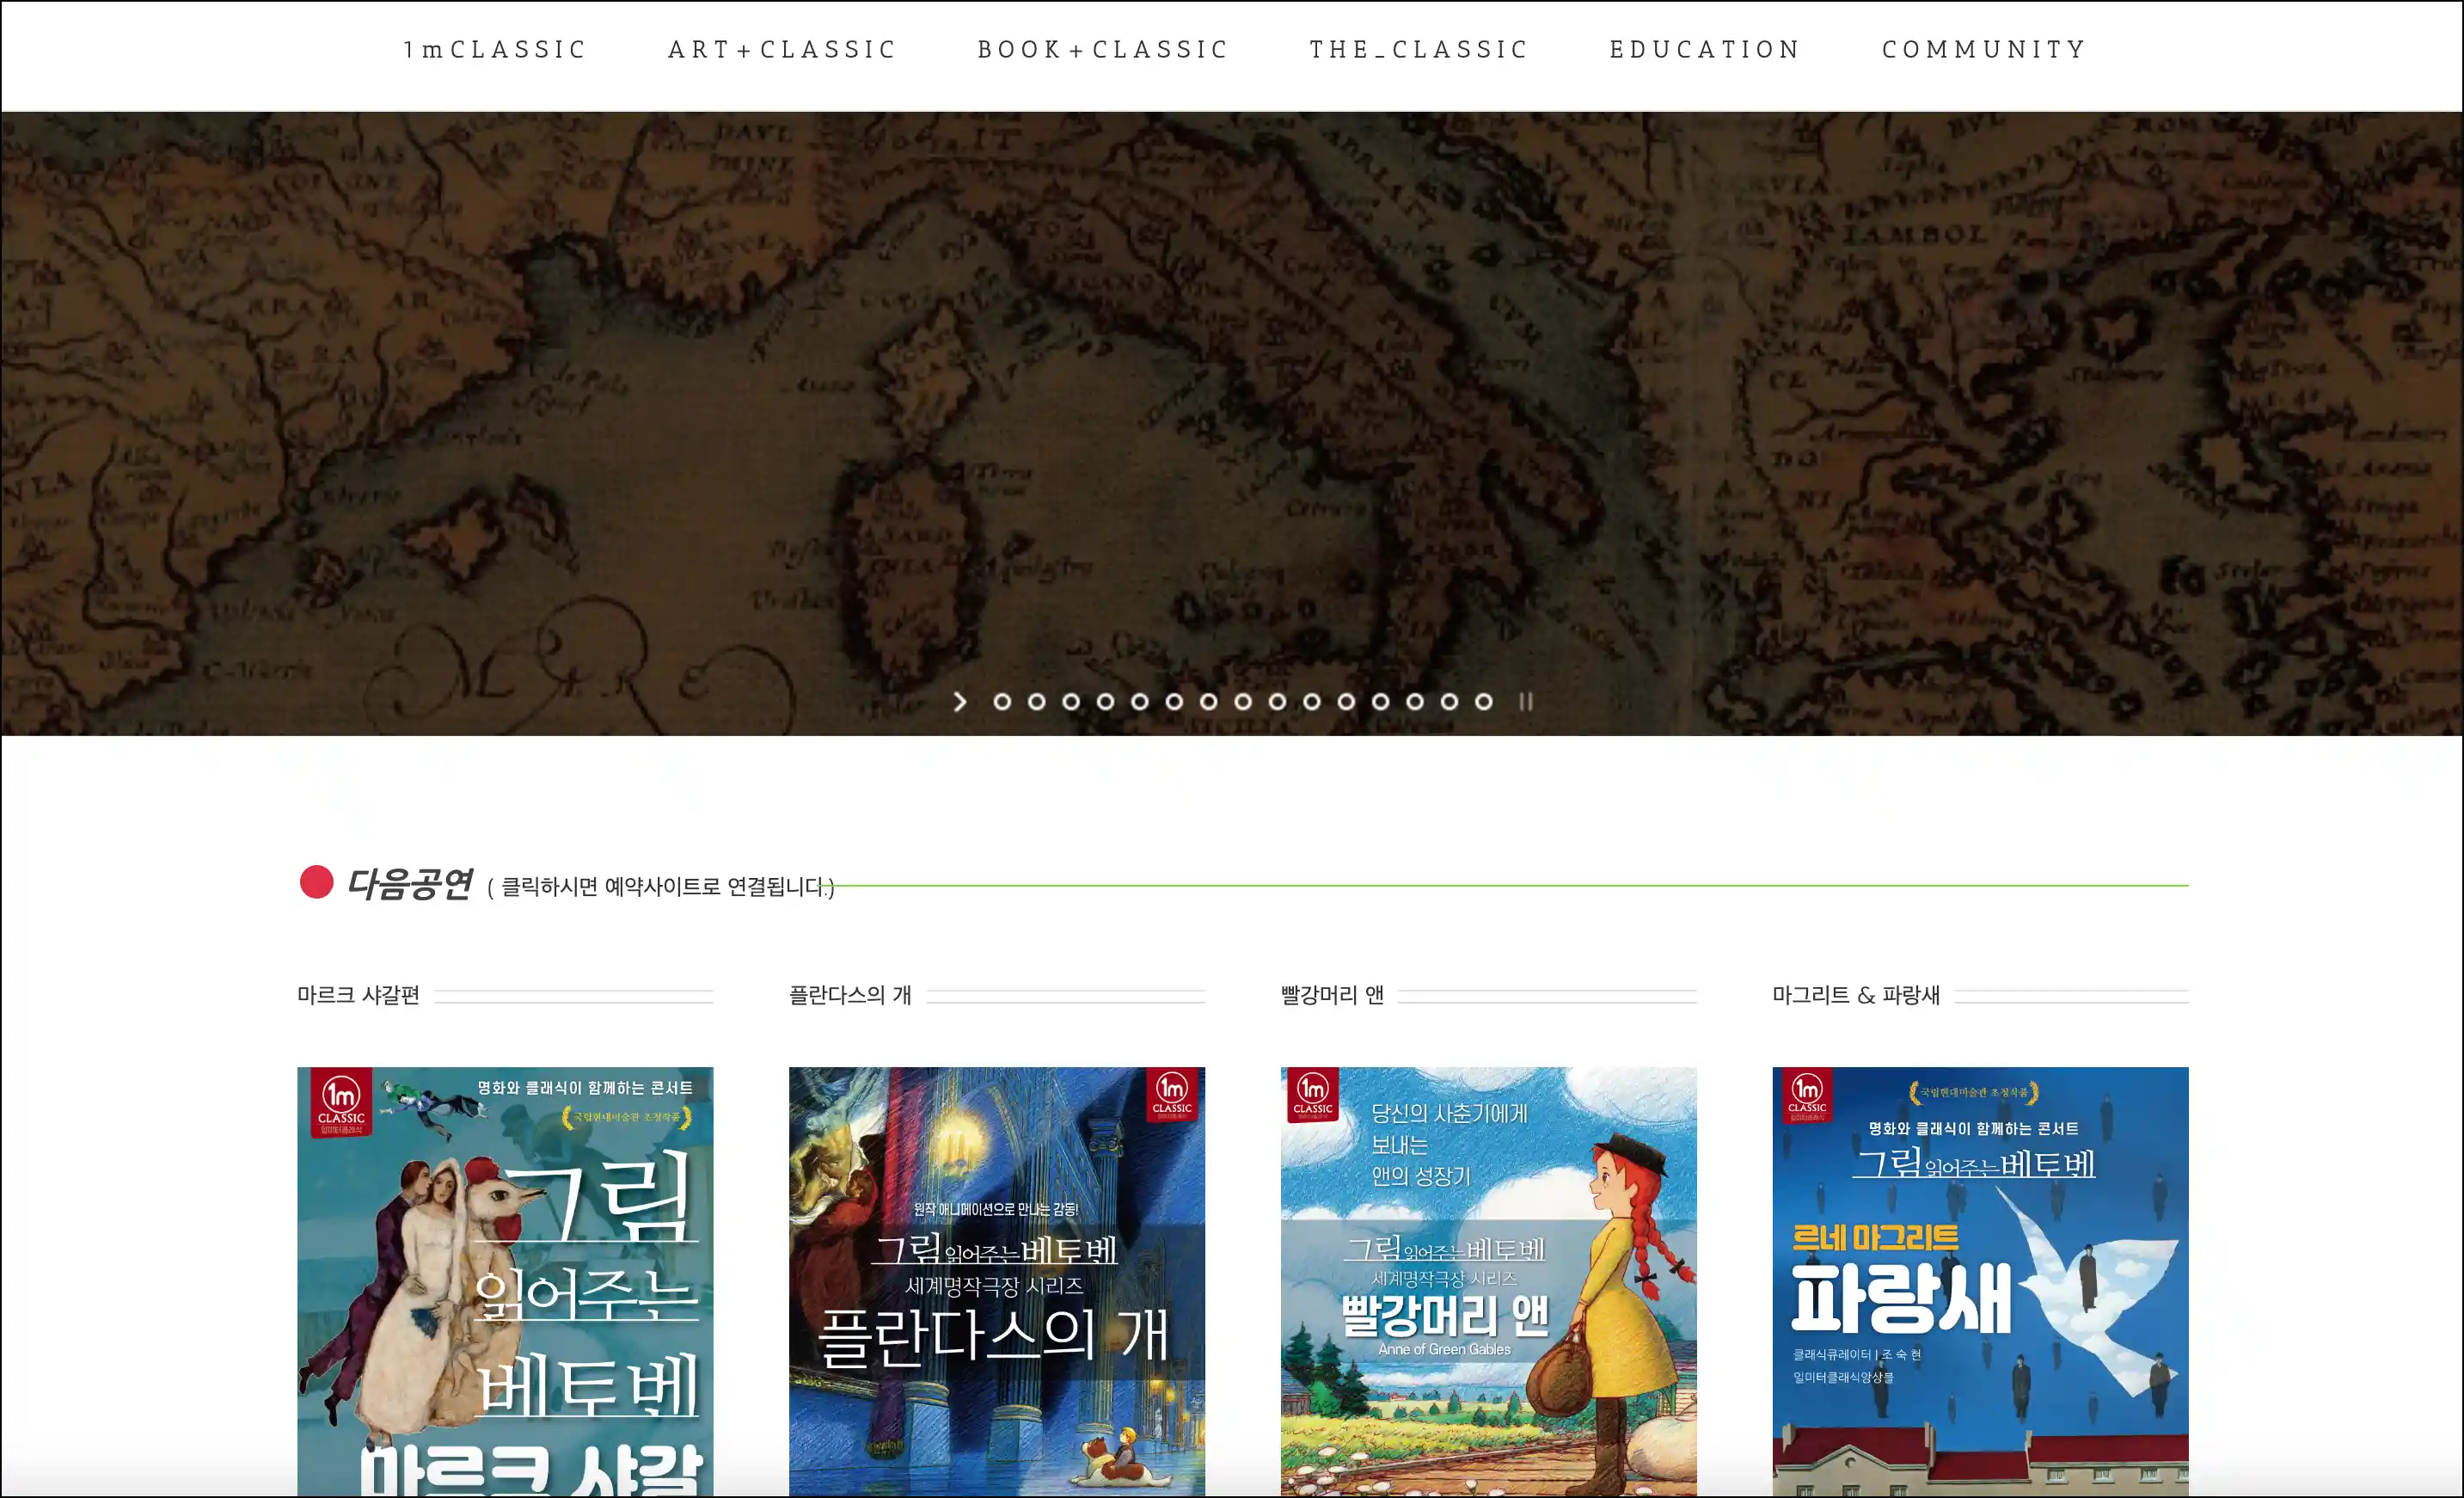Image resolution: width=2464 pixels, height=1498 pixels.
Task: Select the fourth slideshow dot
Action: pyautogui.click(x=1105, y=702)
